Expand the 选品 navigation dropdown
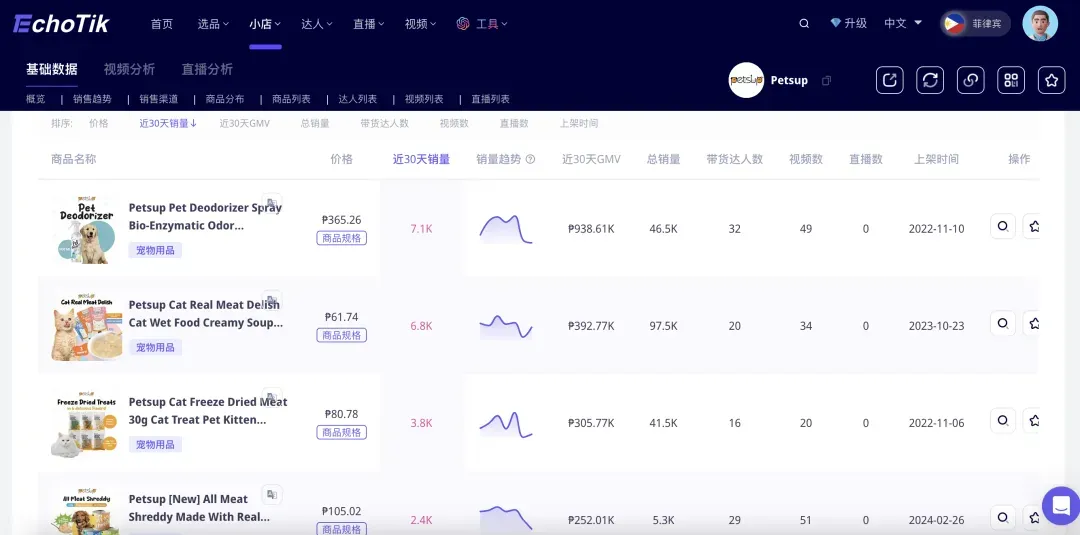The width and height of the screenshot is (1080, 535). (x=213, y=24)
